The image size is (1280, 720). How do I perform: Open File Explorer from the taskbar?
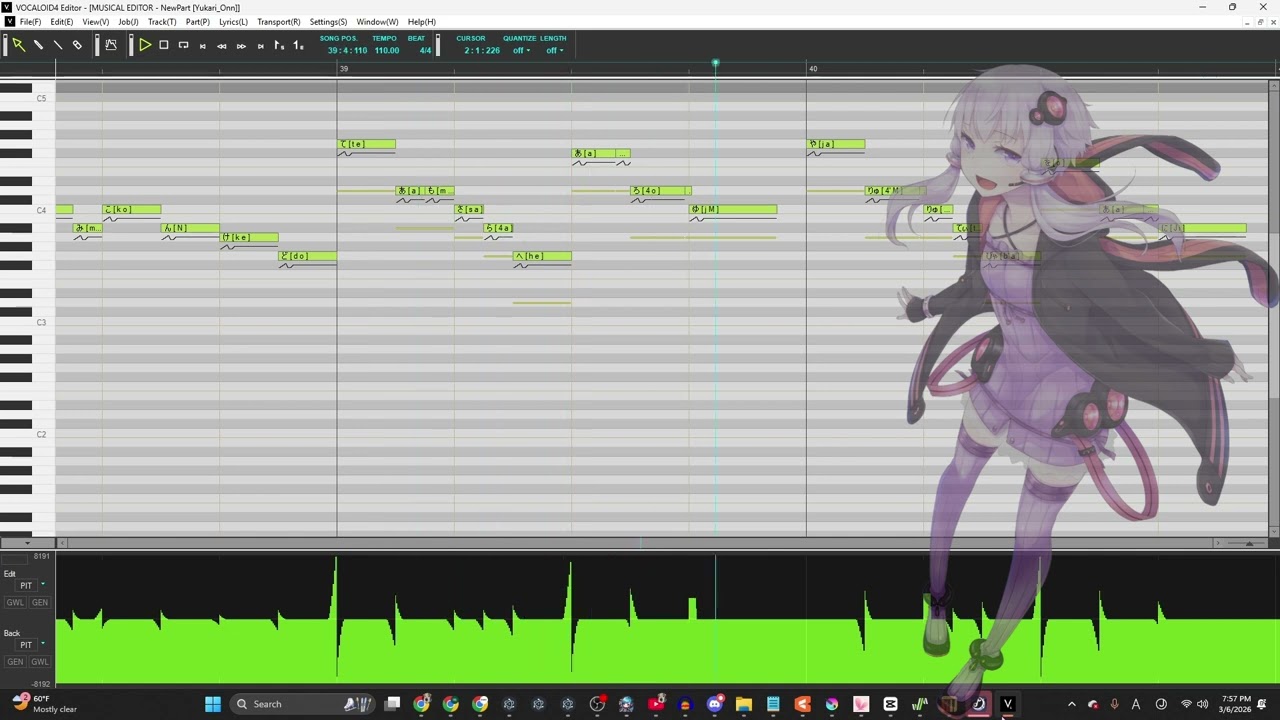[744, 704]
